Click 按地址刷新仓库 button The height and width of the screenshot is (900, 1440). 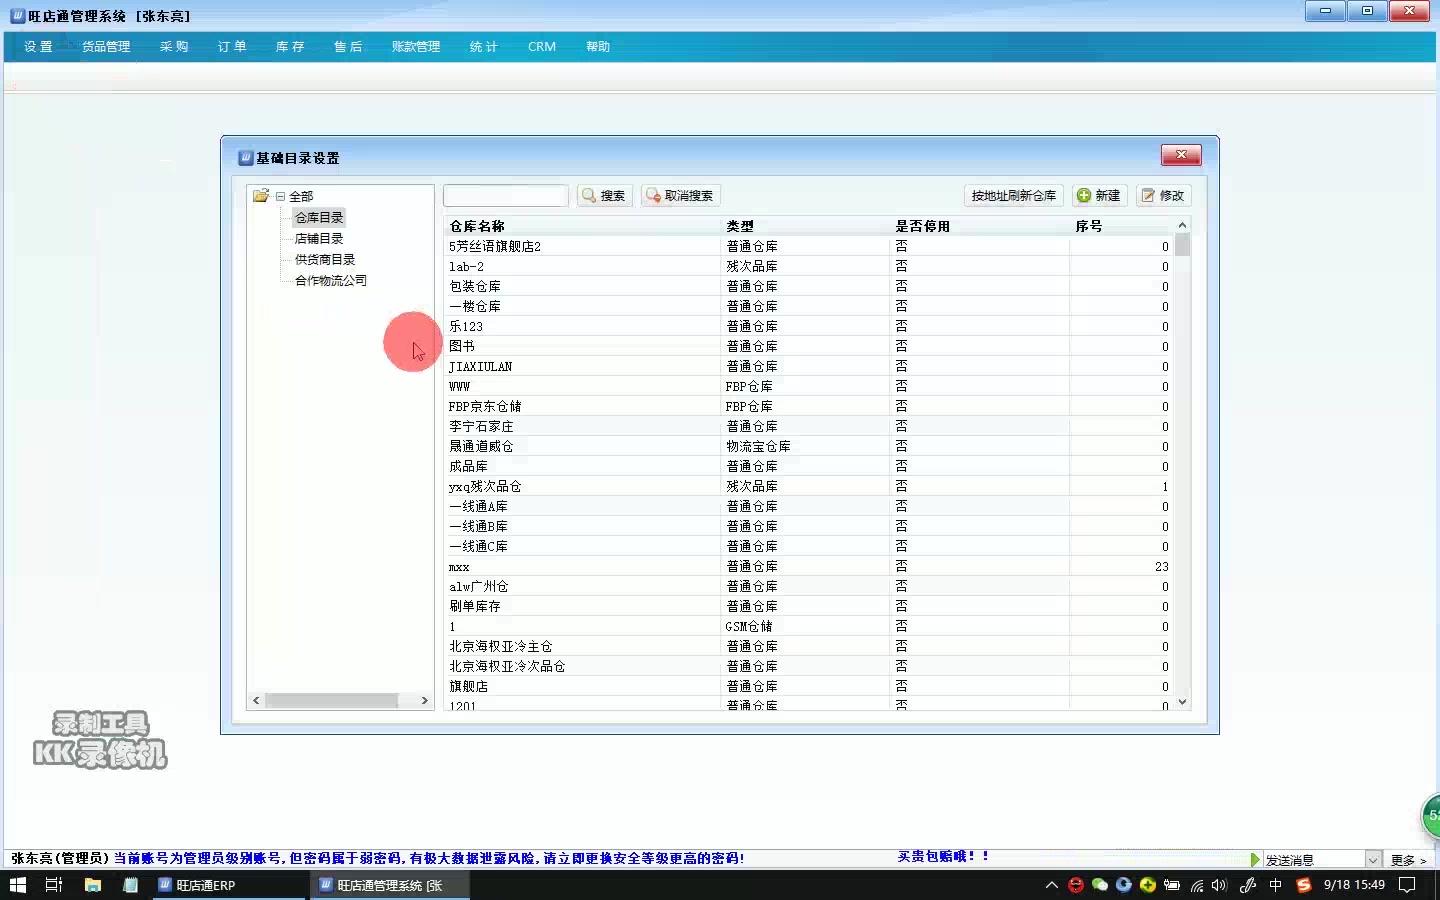(1013, 196)
